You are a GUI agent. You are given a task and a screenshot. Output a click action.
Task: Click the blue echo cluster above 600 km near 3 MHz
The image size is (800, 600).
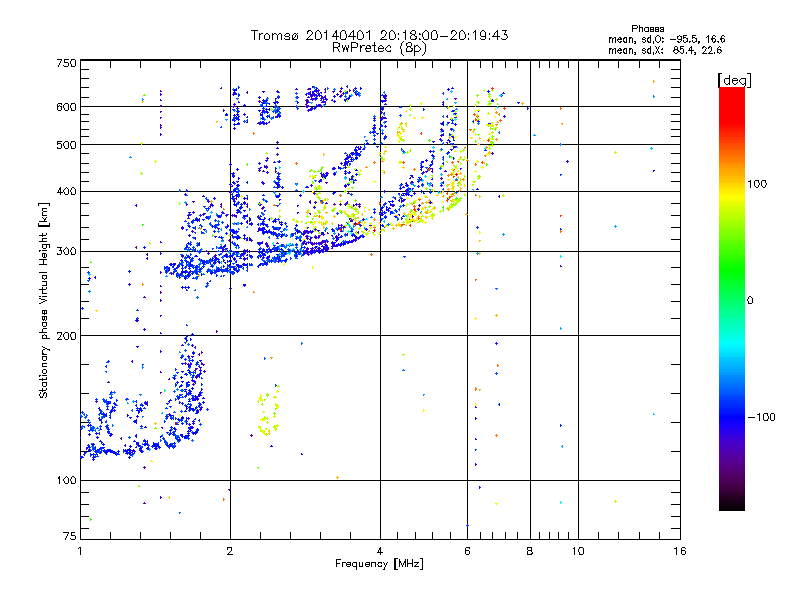coord(316,98)
